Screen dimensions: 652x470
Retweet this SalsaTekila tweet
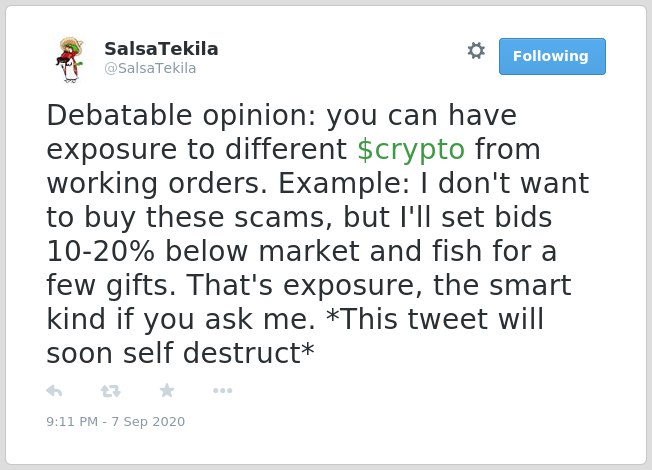click(x=111, y=391)
